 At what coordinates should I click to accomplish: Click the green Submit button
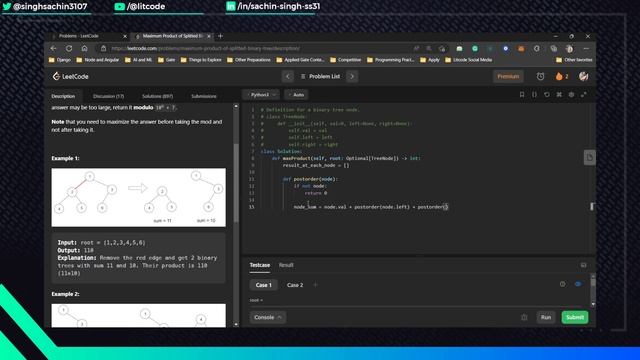point(575,317)
